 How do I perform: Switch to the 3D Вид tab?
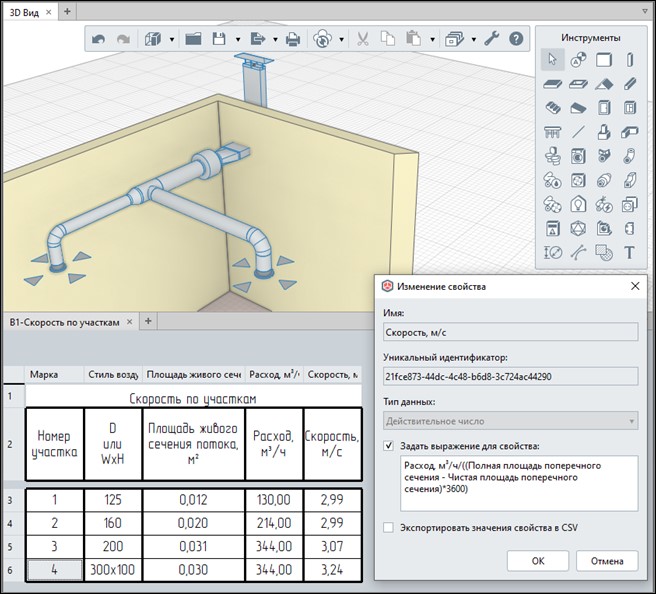(24, 13)
